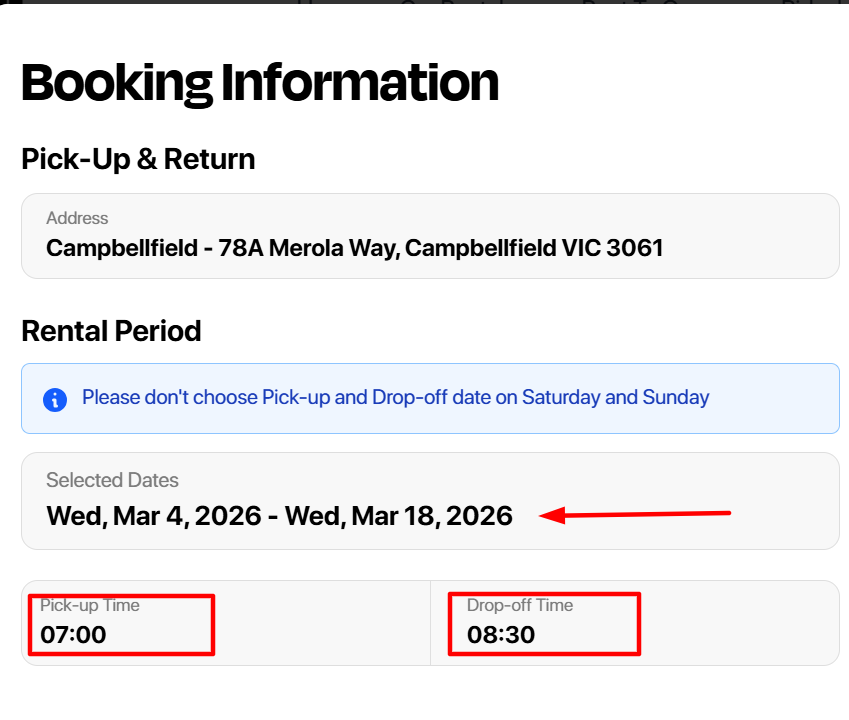Screen dimensions: 849x720
Task: Click the Selected Dates label
Action: point(112,480)
